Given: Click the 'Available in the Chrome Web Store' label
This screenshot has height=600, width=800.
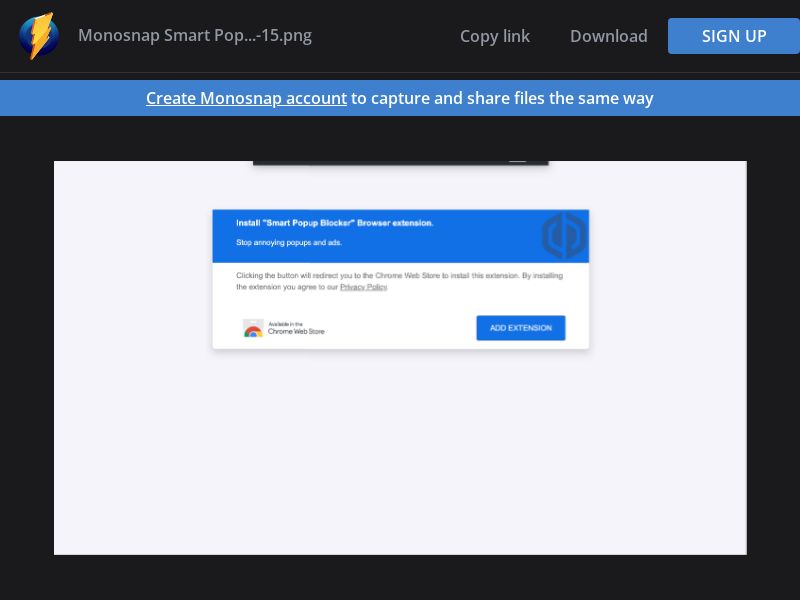Looking at the screenshot, I should click(295, 328).
